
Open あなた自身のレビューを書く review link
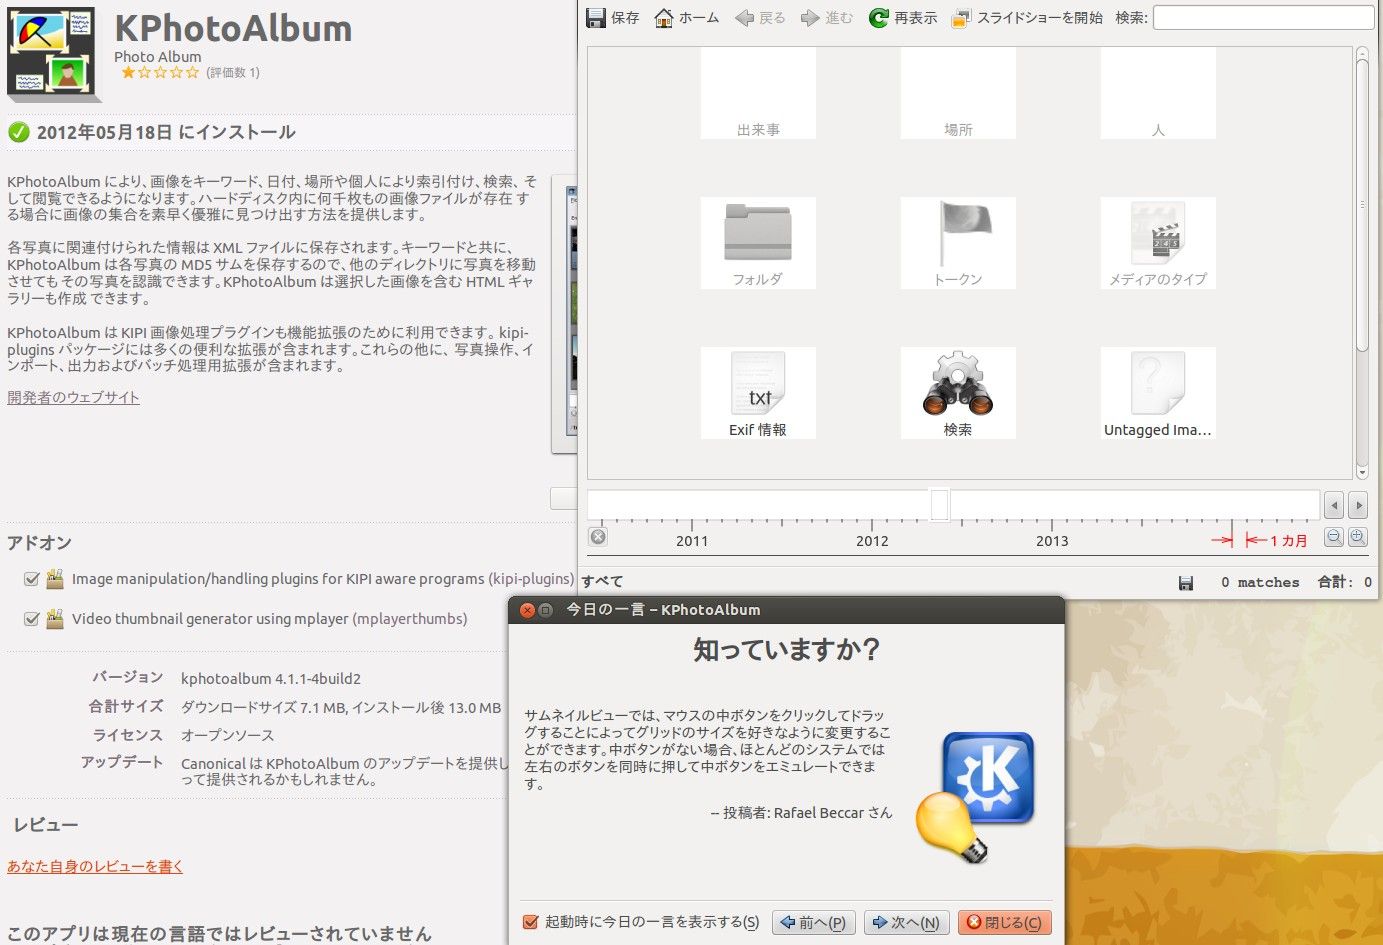point(95,866)
